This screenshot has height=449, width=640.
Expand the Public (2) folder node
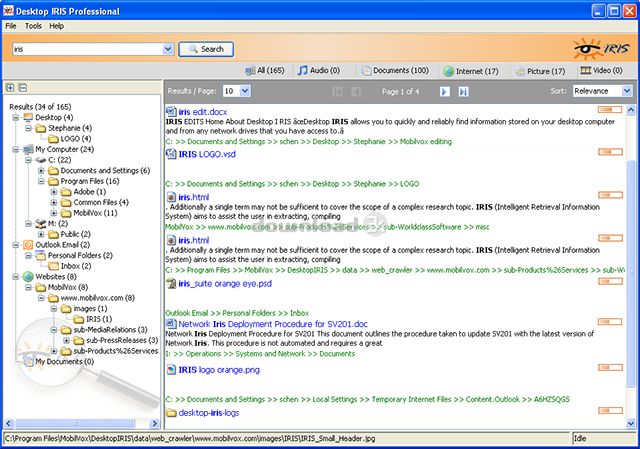(x=41, y=234)
